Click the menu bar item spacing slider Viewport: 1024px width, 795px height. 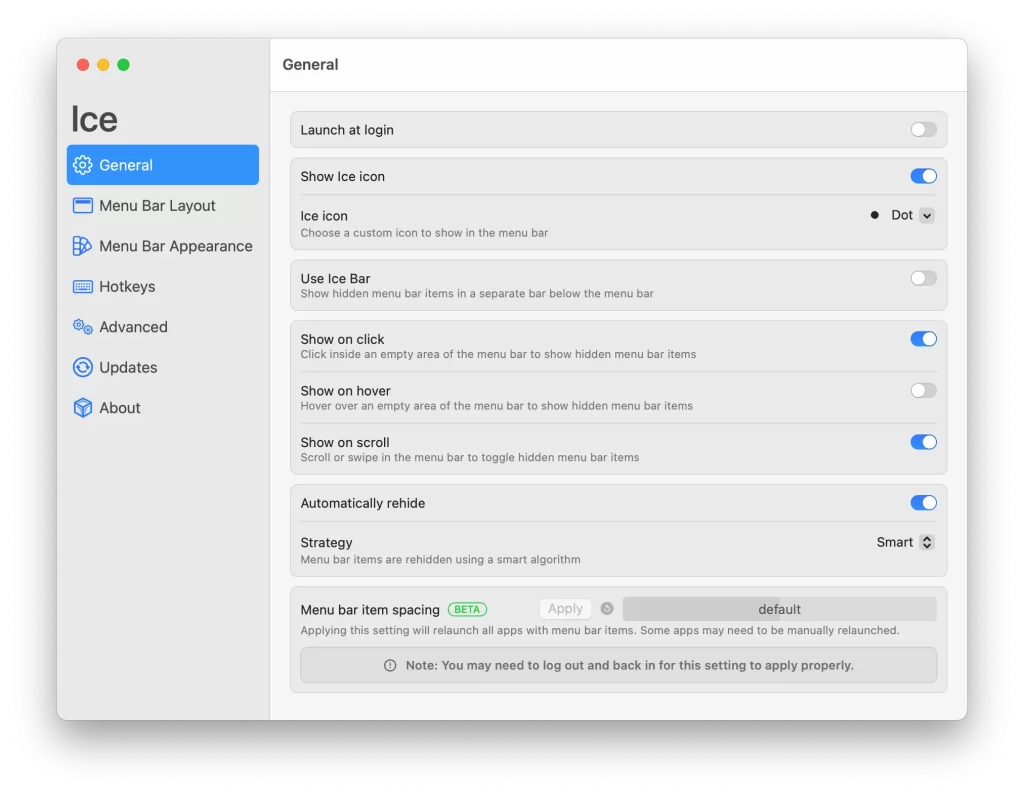tap(779, 609)
